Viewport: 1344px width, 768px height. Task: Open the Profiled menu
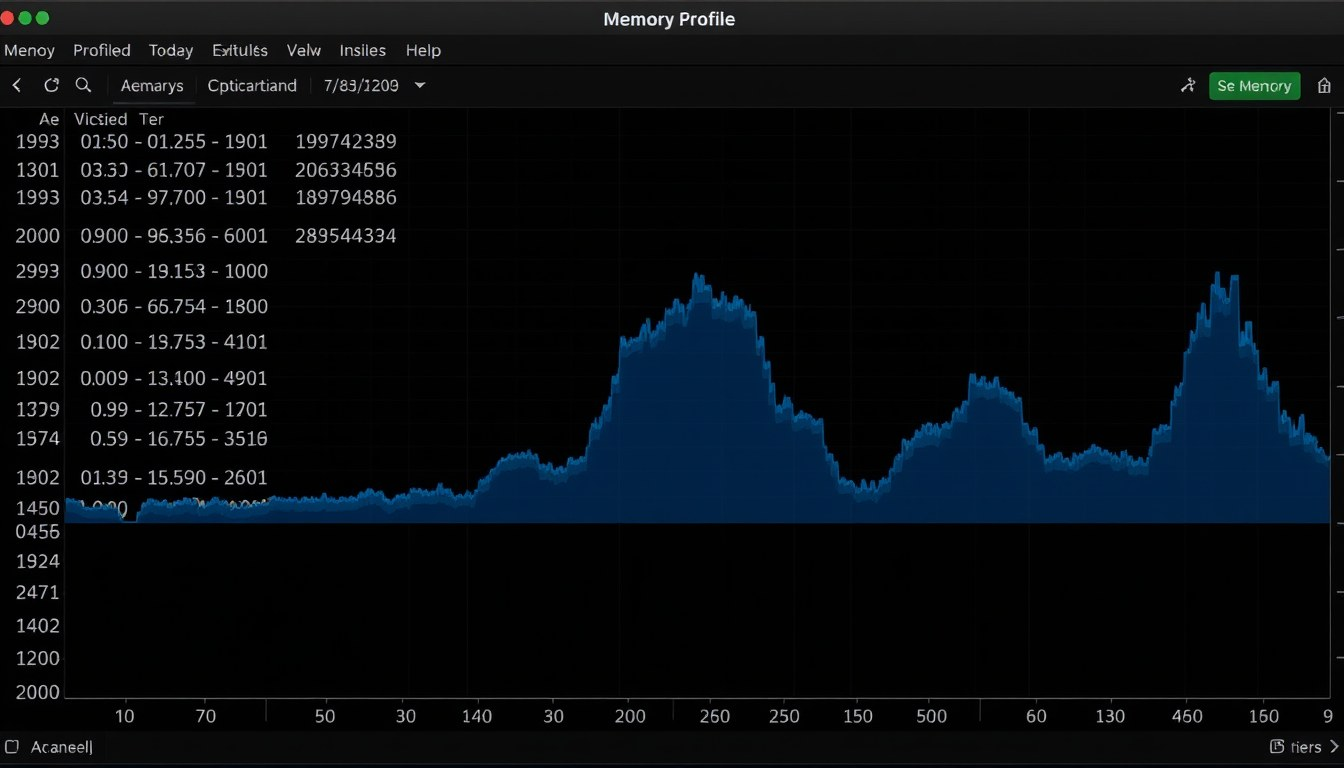pos(102,50)
